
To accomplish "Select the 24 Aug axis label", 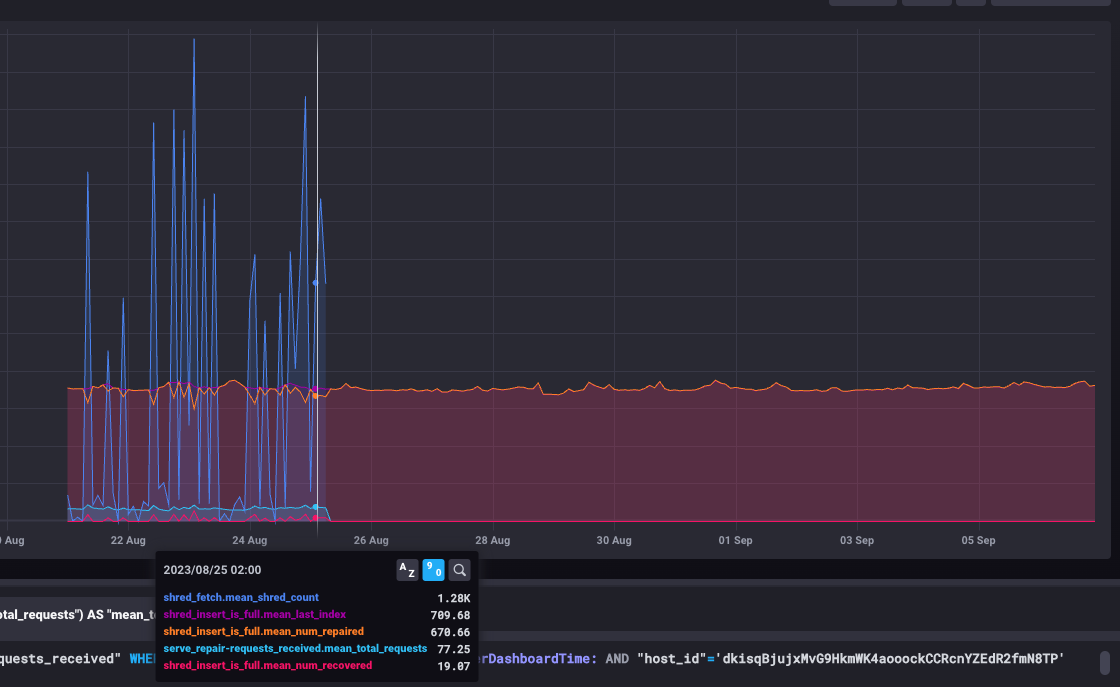I will point(249,540).
